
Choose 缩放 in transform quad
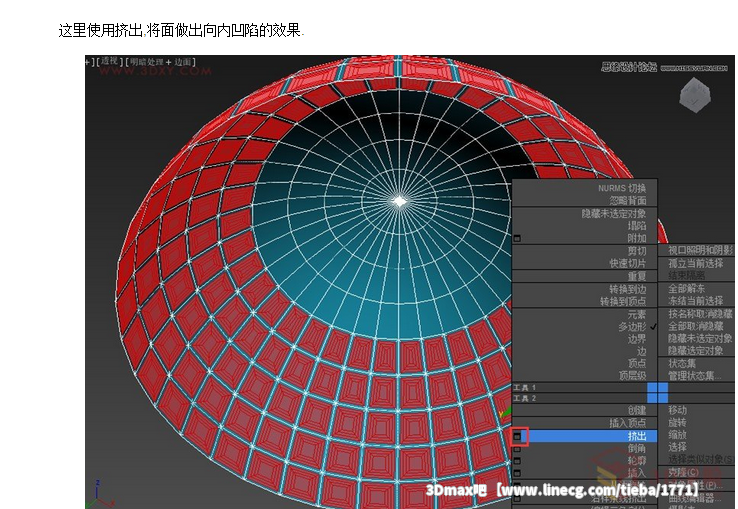point(678,435)
